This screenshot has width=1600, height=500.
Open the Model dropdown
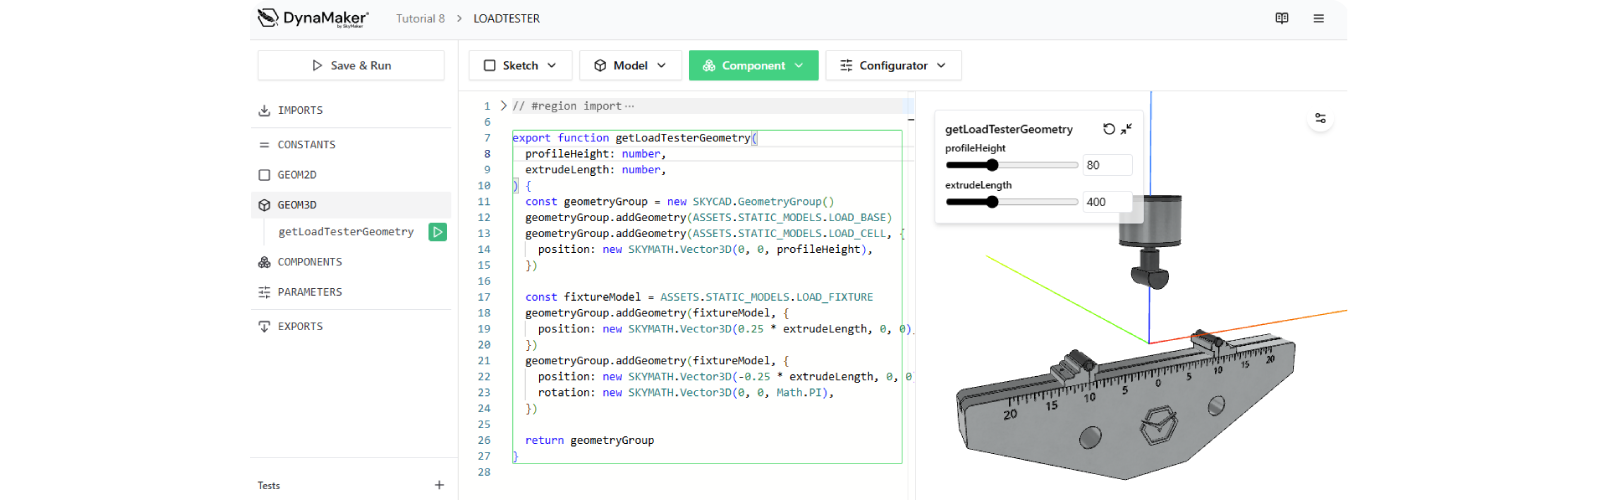click(630, 66)
